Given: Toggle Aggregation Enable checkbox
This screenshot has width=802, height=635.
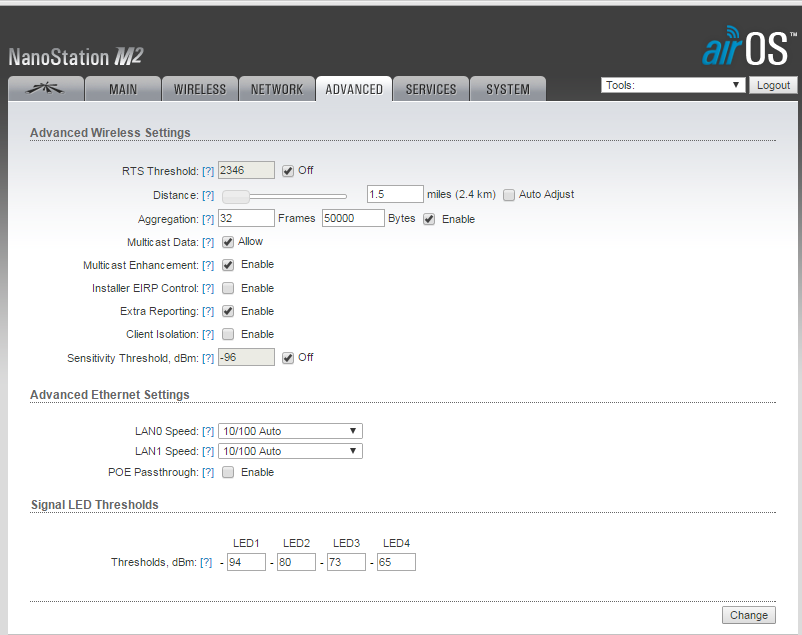Looking at the screenshot, I should [429, 220].
